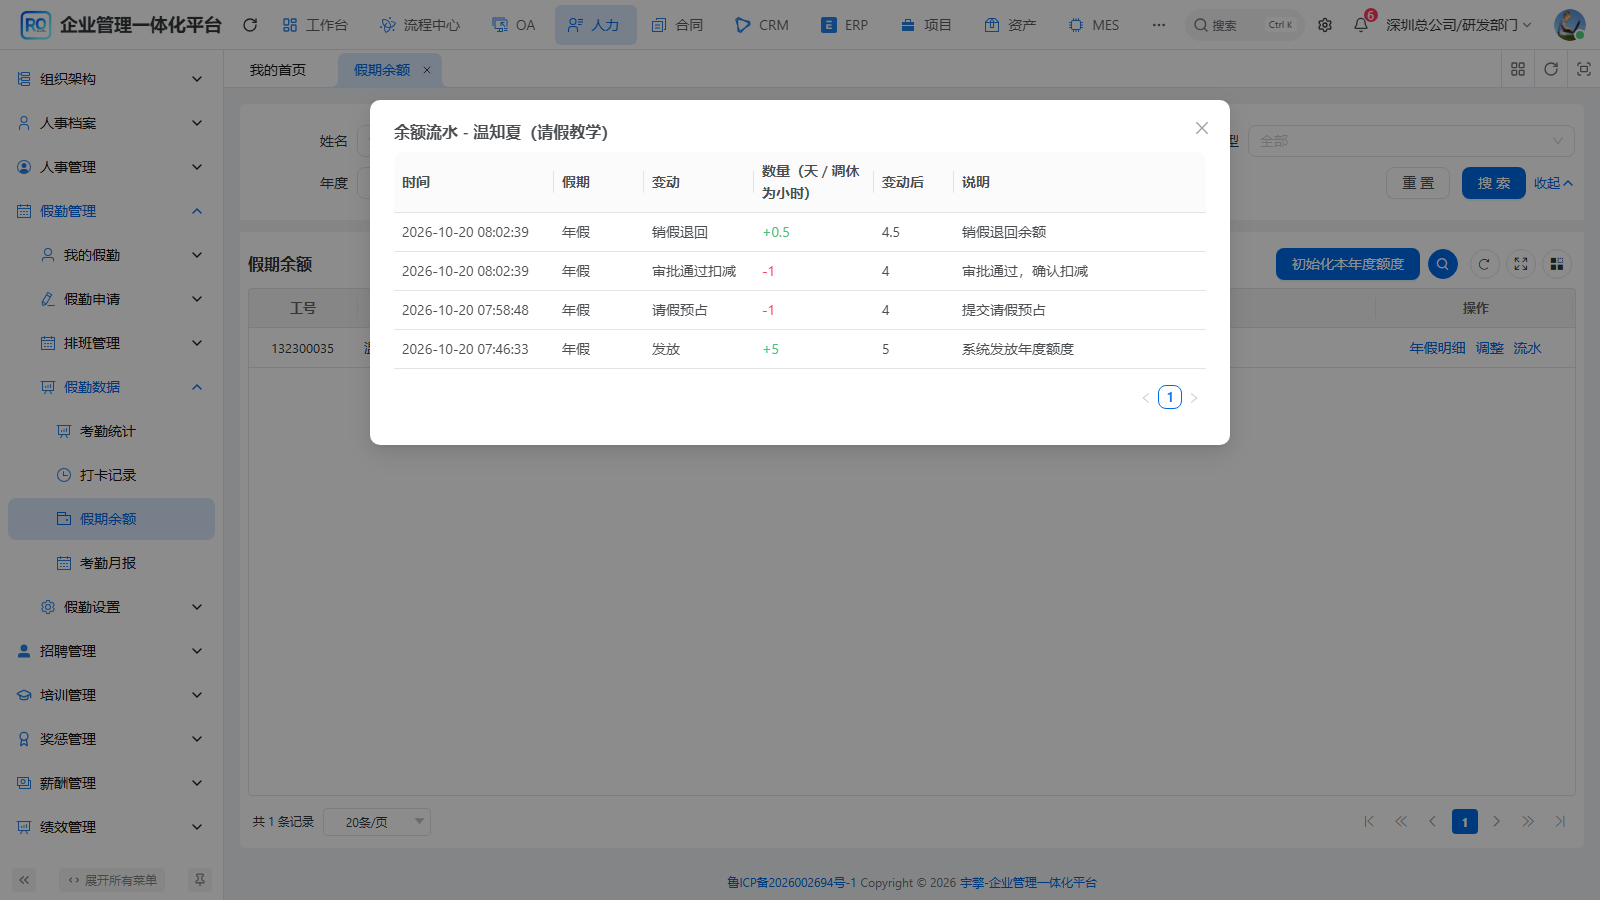
Task: Click the 重置 button
Action: (x=1417, y=183)
